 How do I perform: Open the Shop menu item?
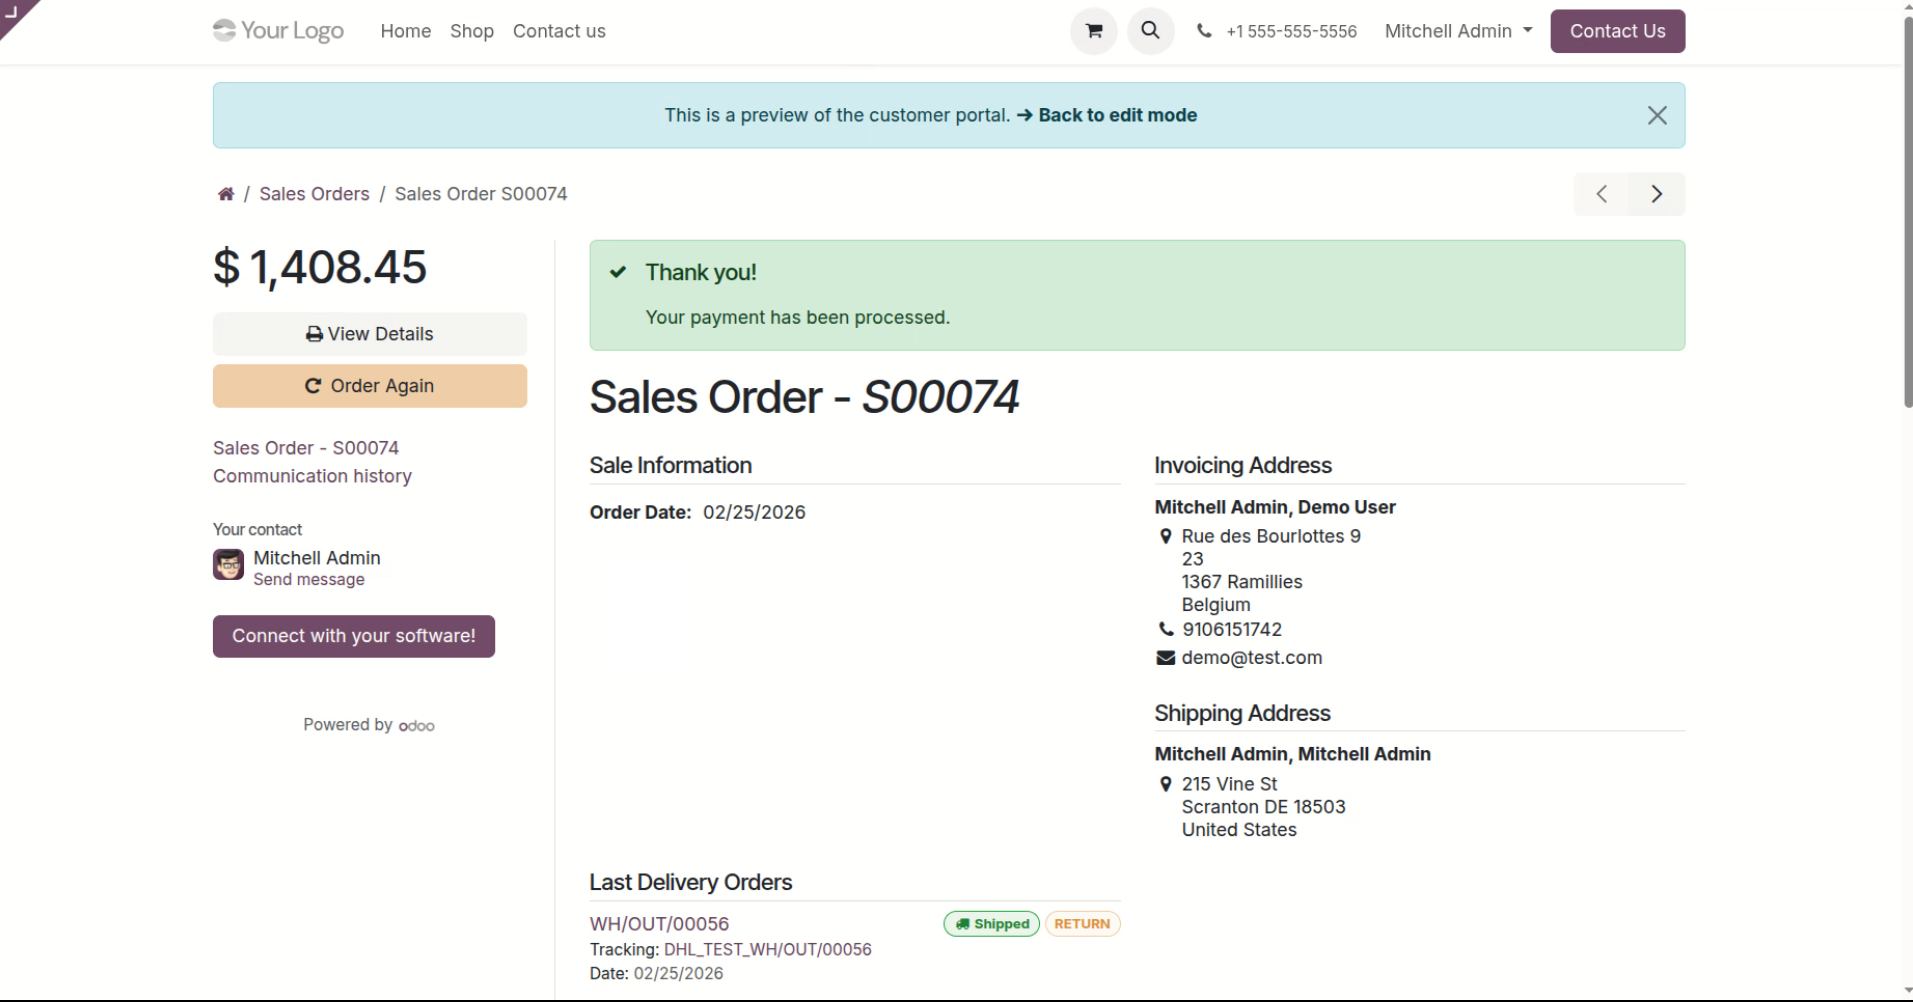(x=471, y=31)
